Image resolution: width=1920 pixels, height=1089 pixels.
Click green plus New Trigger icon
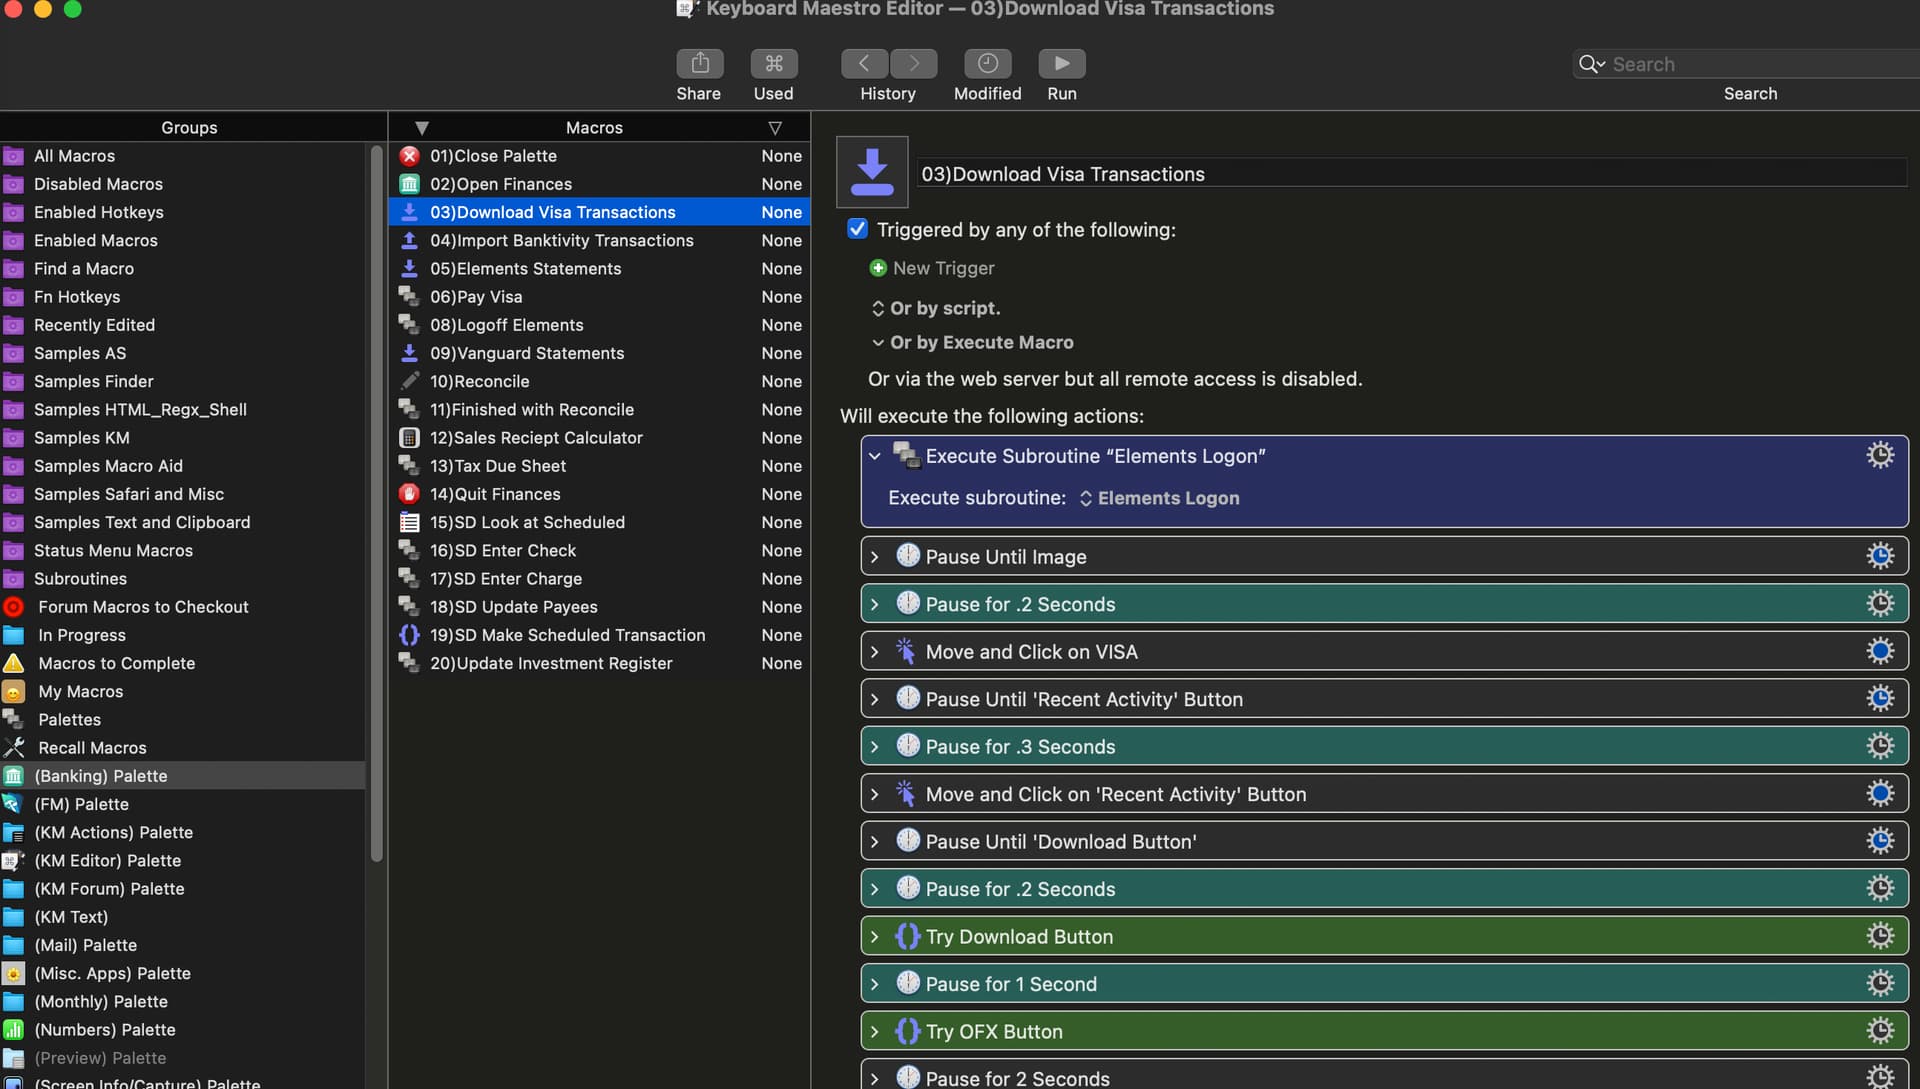pos(878,268)
